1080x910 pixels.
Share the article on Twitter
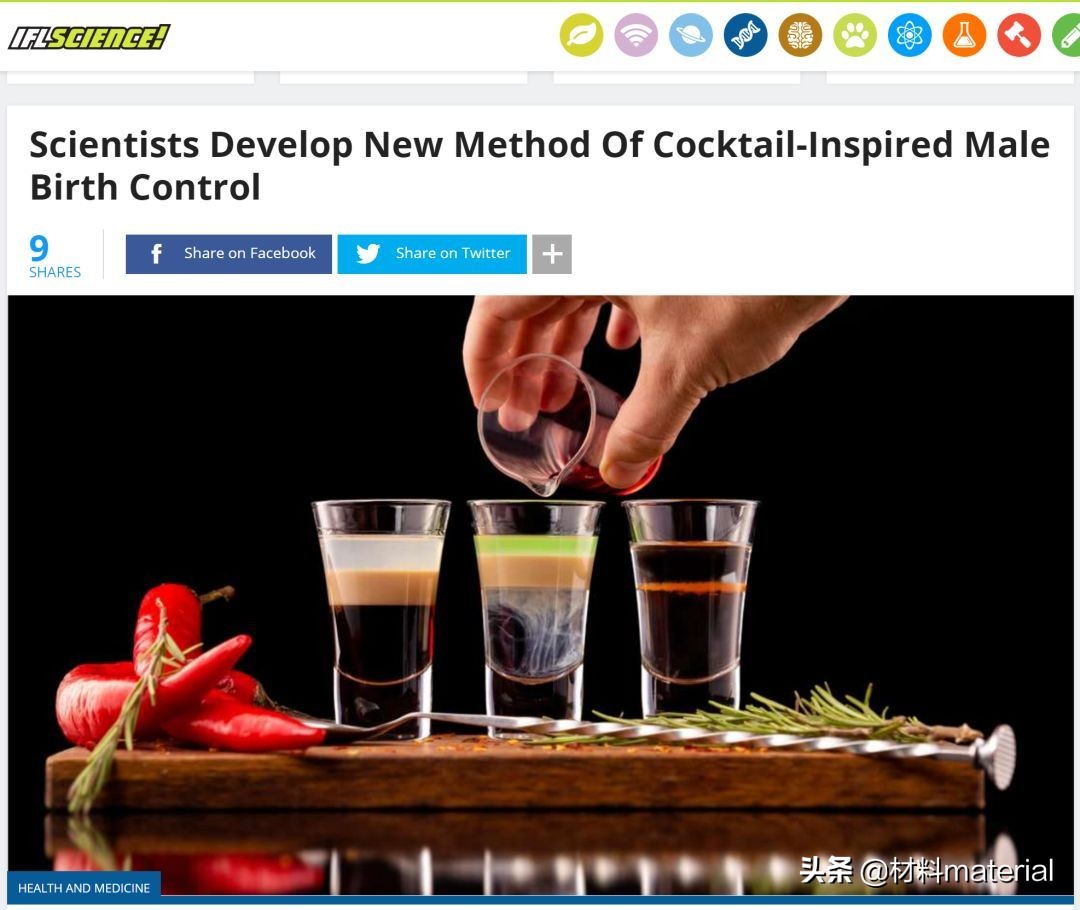432,254
